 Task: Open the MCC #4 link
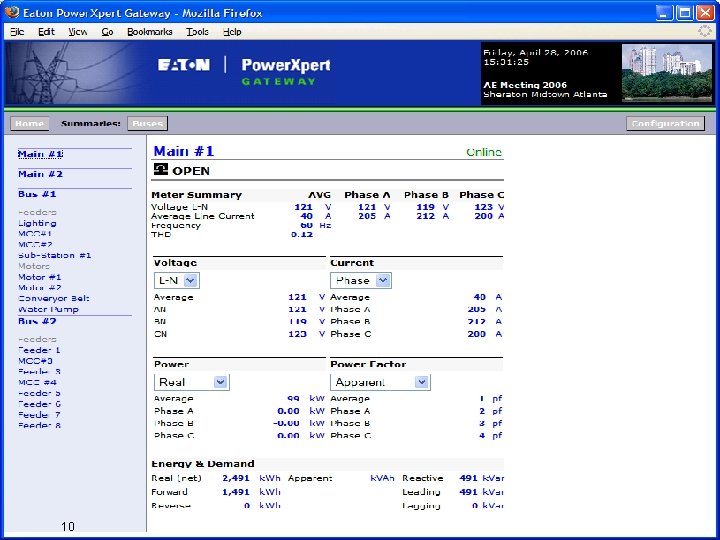point(38,382)
